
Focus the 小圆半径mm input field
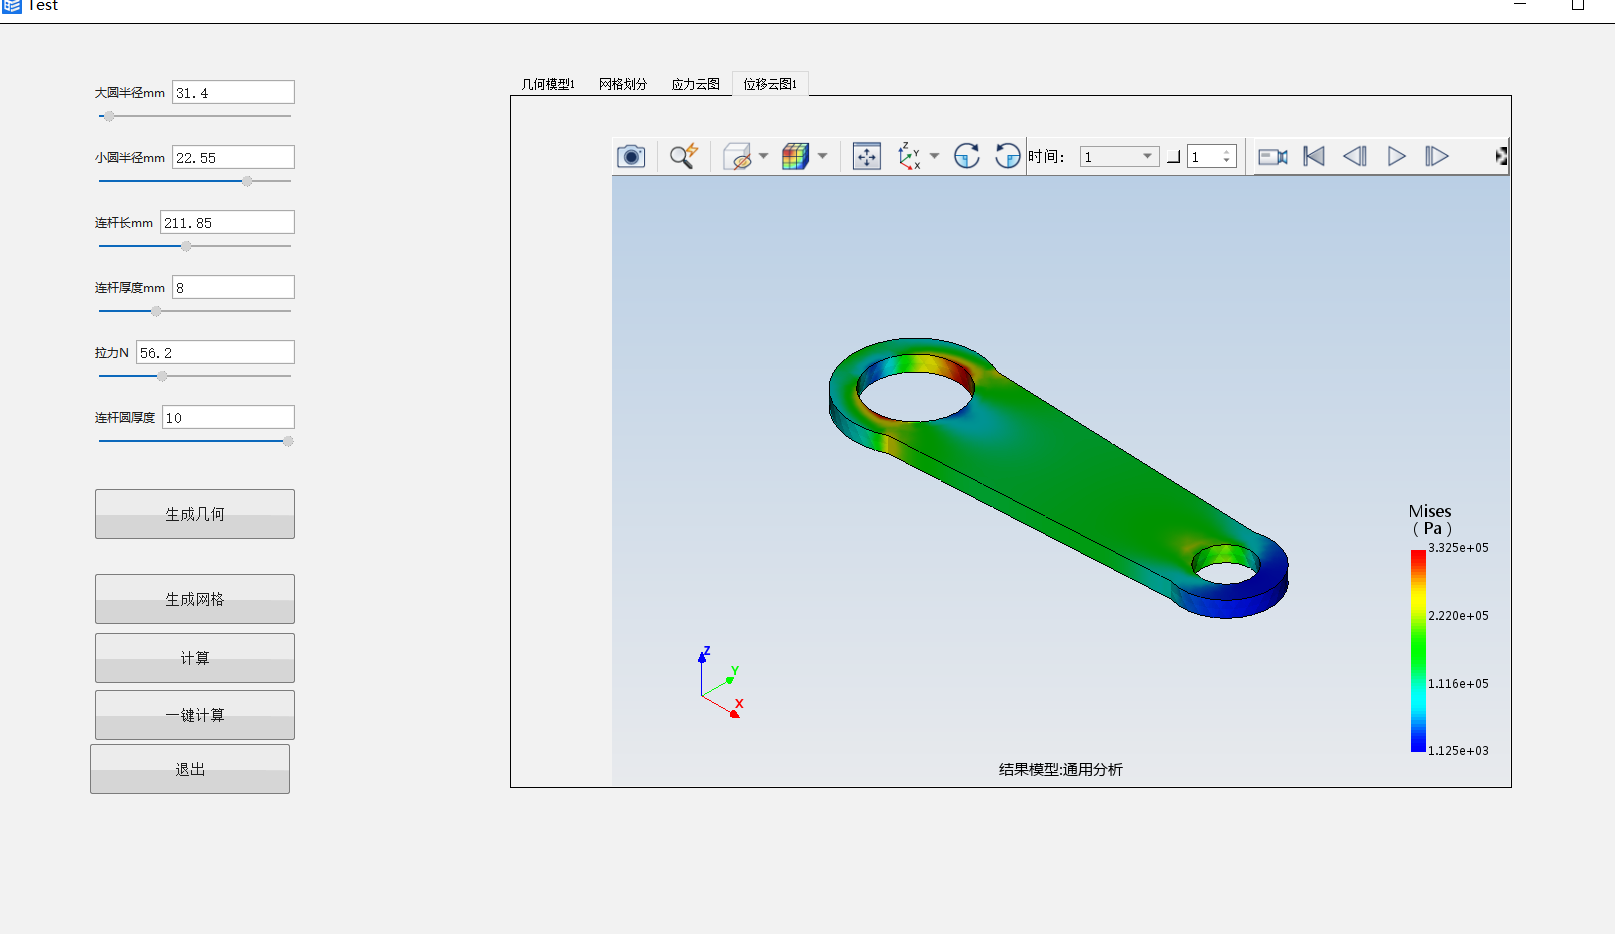click(233, 157)
